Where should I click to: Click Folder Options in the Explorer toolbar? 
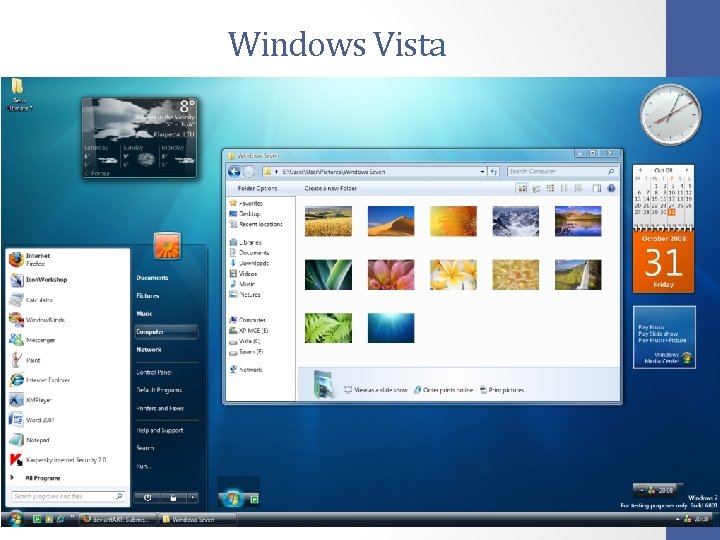[x=258, y=188]
